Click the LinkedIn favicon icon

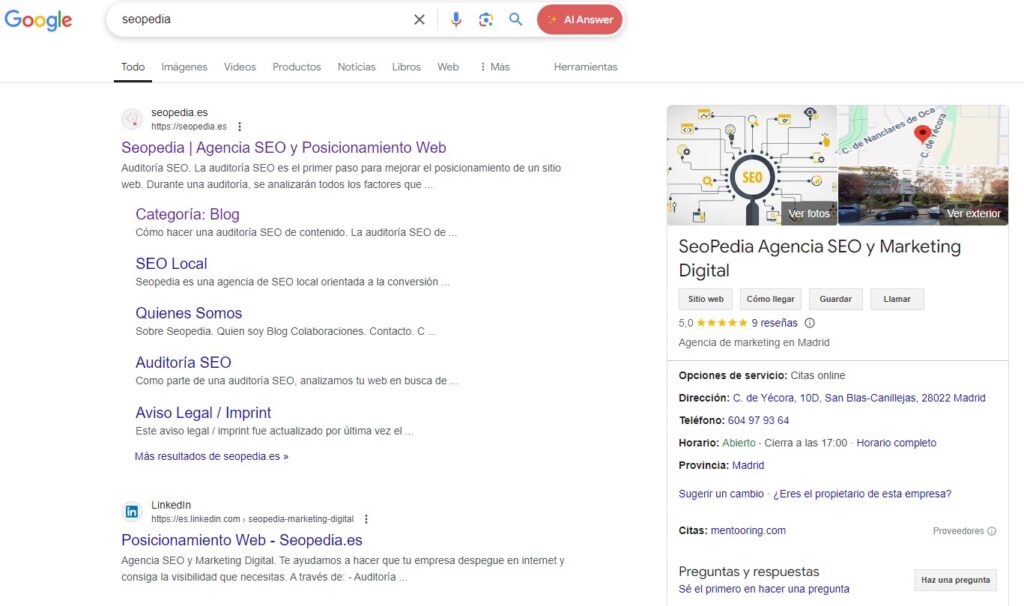(x=132, y=511)
